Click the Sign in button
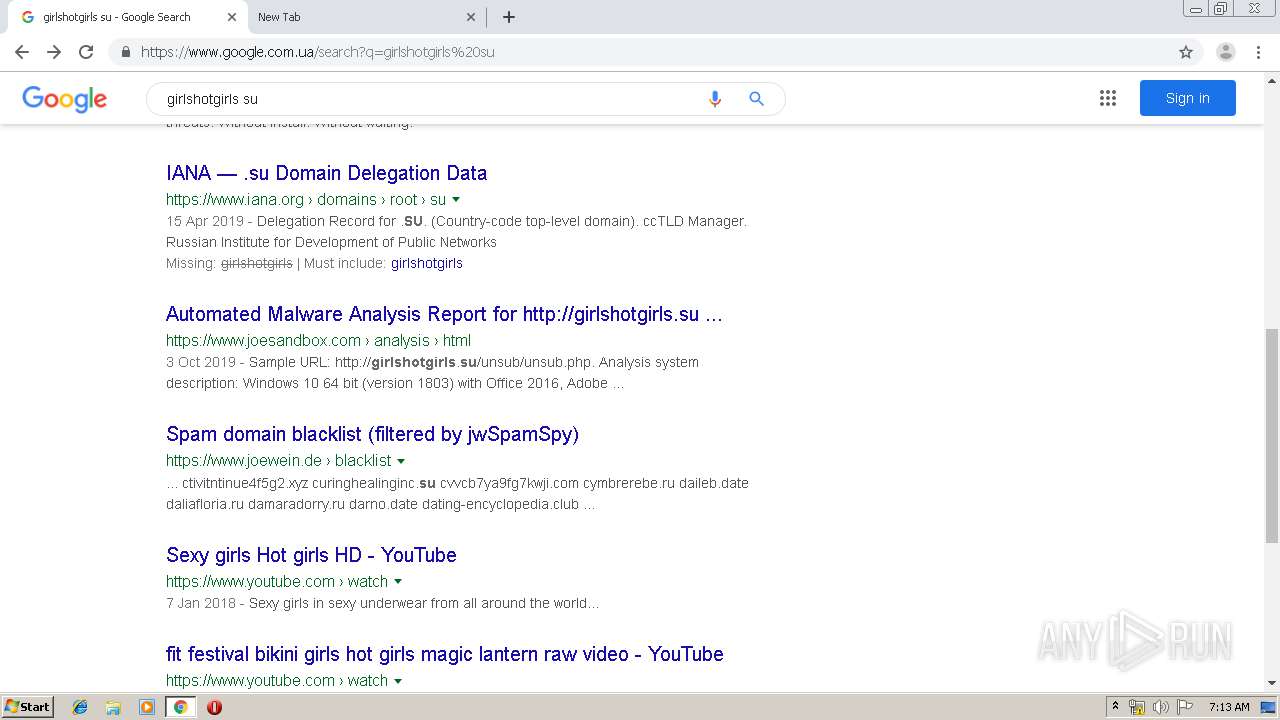1280x720 pixels. pyautogui.click(x=1187, y=98)
